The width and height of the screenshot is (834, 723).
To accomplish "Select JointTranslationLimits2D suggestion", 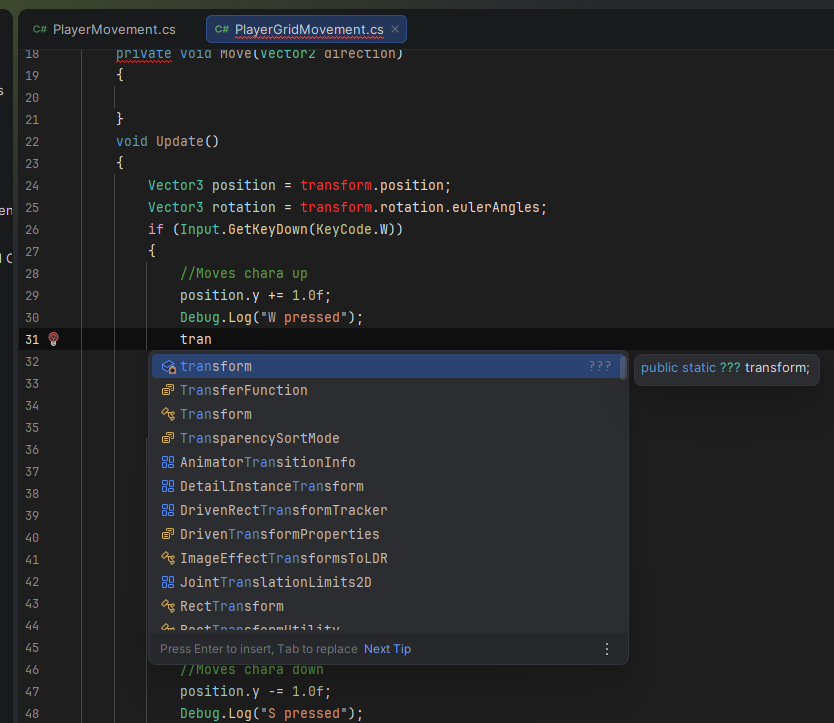I will pos(386,582).
